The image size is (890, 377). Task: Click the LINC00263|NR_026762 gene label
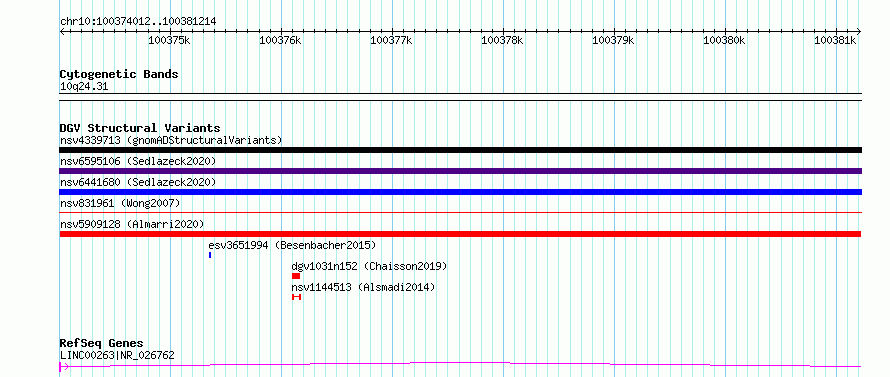tap(117, 356)
